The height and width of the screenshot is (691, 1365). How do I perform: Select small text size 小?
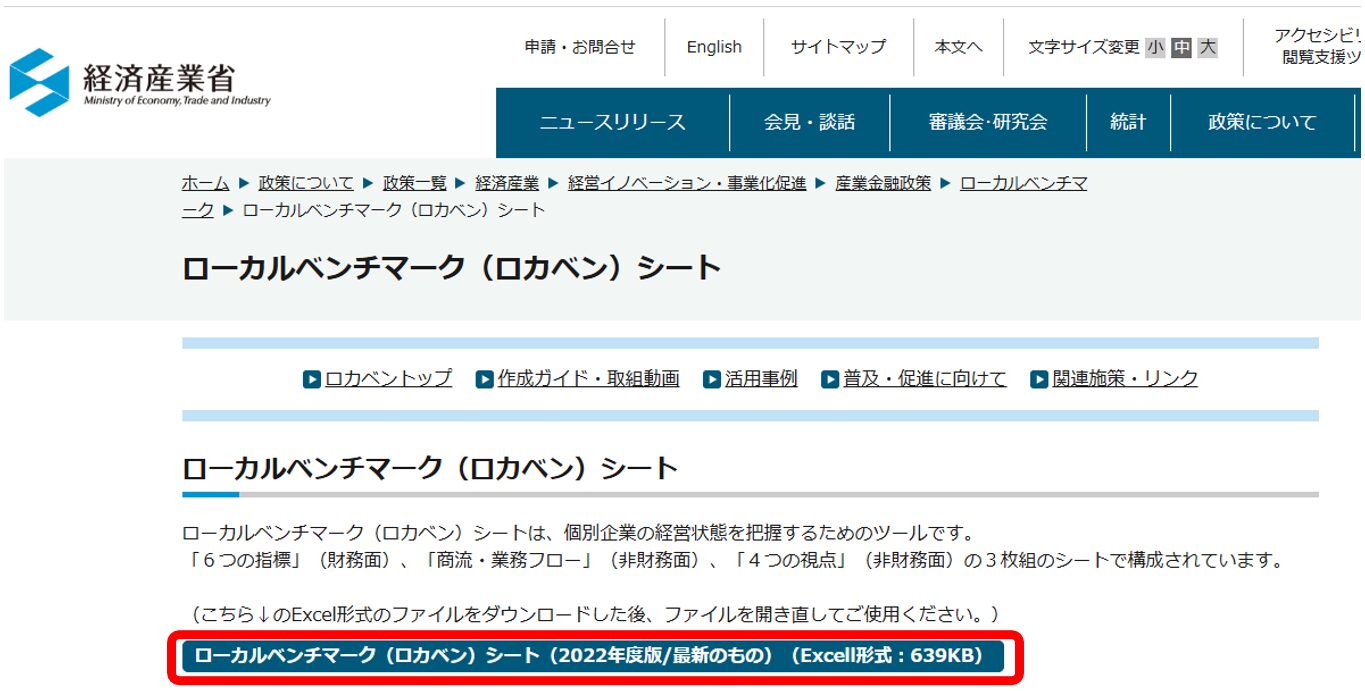tap(1155, 47)
